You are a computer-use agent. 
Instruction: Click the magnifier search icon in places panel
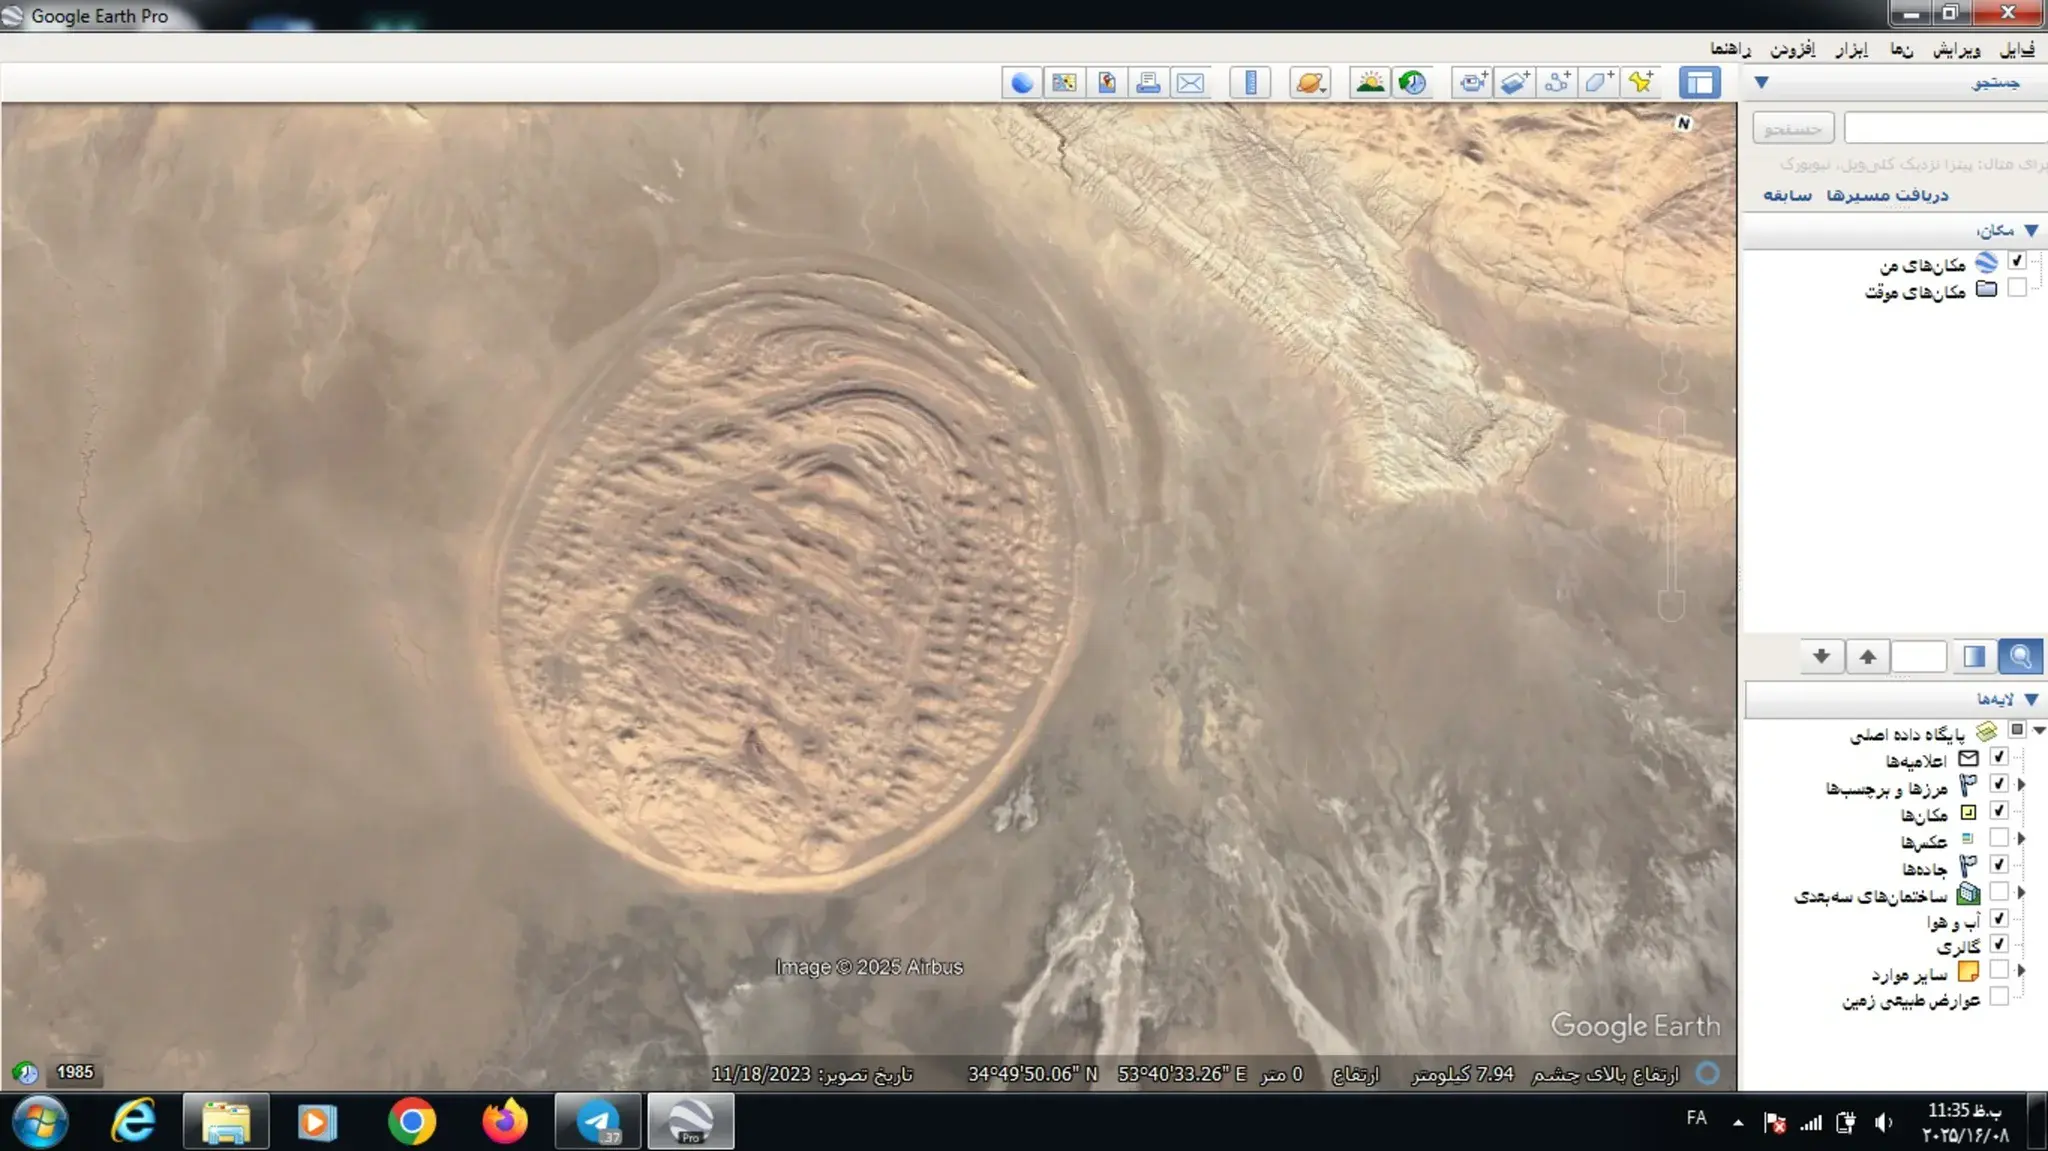[2020, 656]
